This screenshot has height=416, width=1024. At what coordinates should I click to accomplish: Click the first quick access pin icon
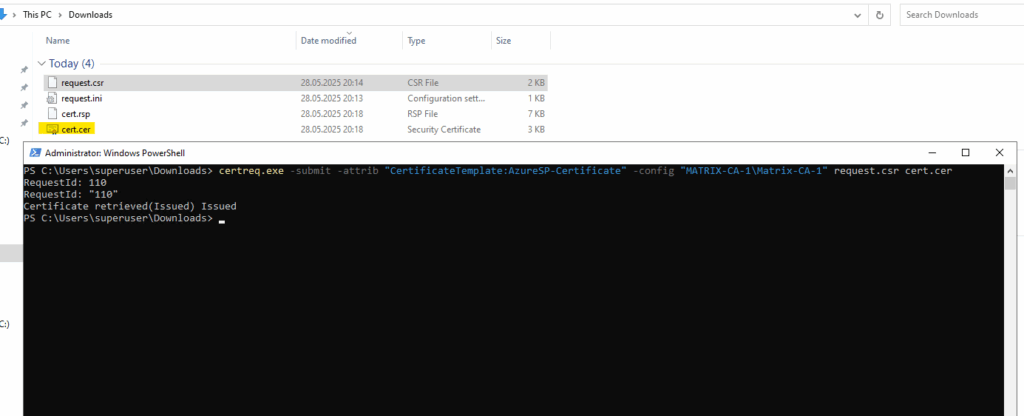coord(24,69)
